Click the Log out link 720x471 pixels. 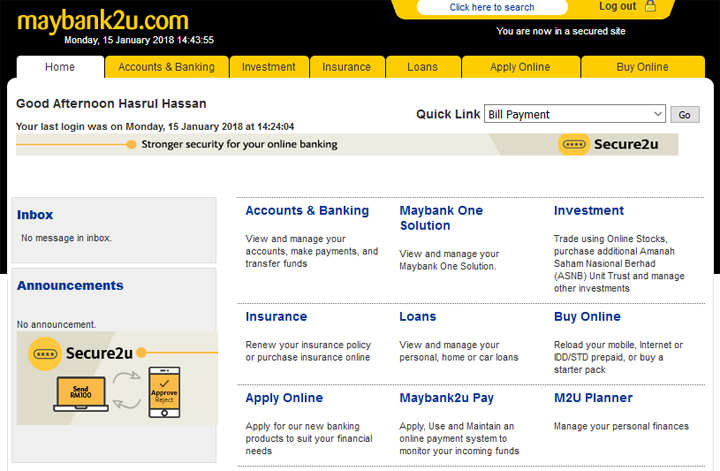tap(617, 6)
